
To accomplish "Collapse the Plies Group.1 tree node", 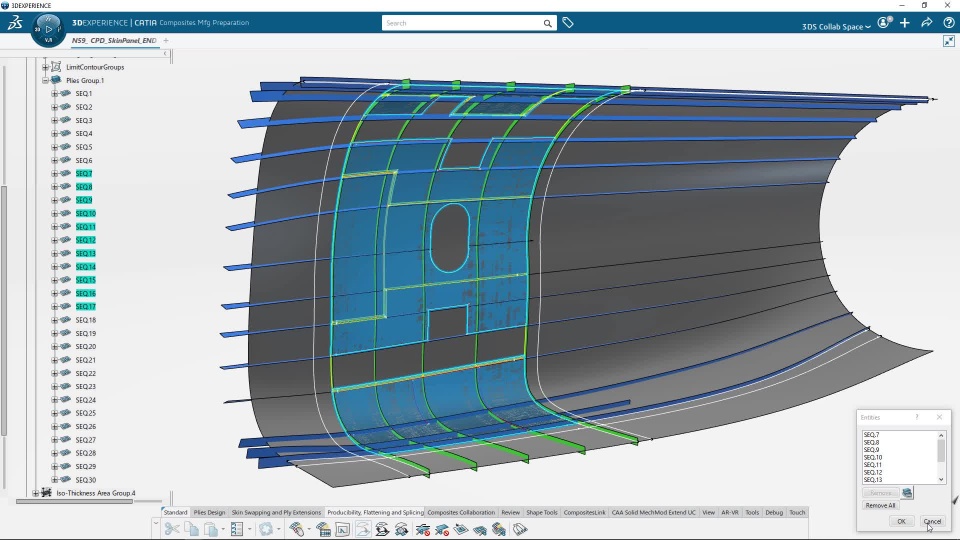I will point(45,80).
